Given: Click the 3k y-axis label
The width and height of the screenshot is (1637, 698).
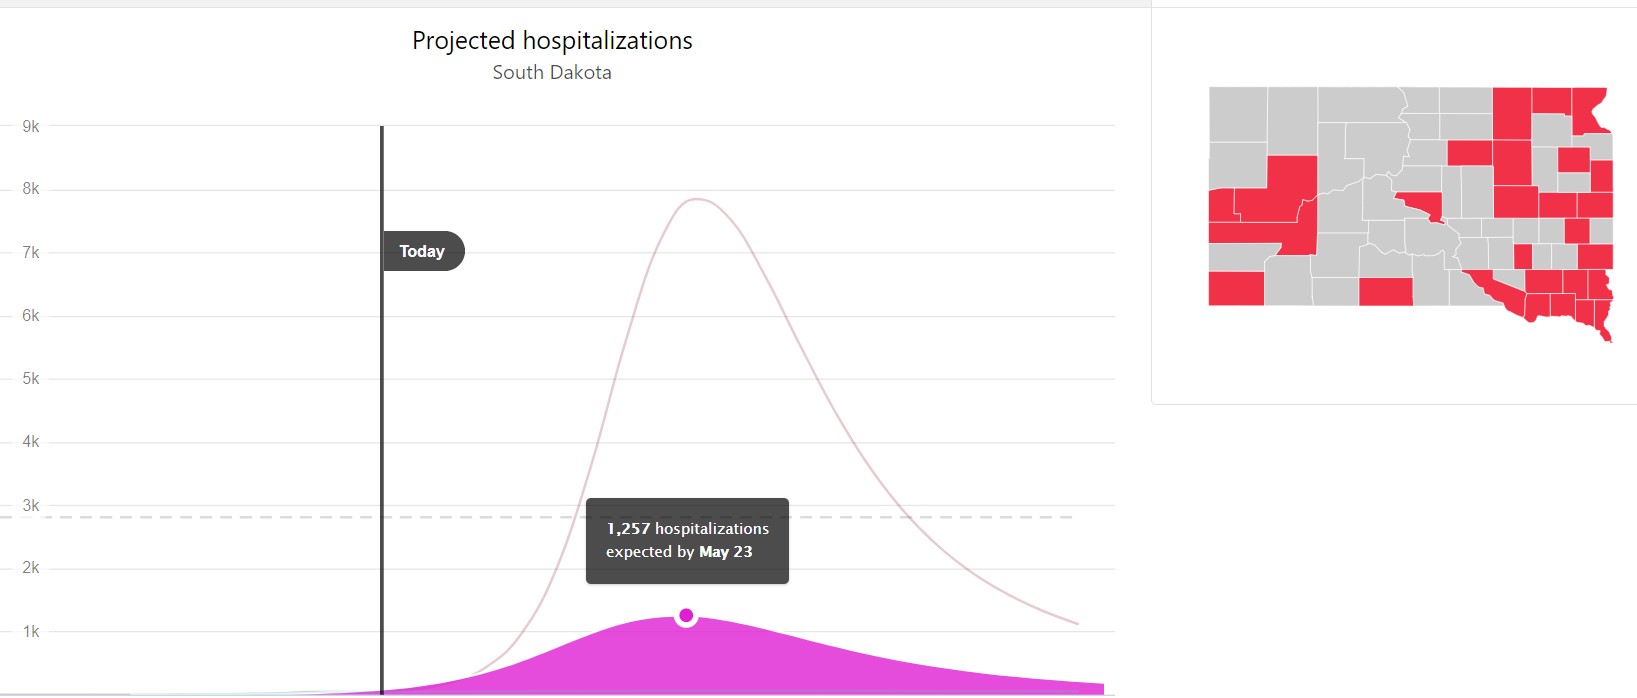Looking at the screenshot, I should (31, 505).
